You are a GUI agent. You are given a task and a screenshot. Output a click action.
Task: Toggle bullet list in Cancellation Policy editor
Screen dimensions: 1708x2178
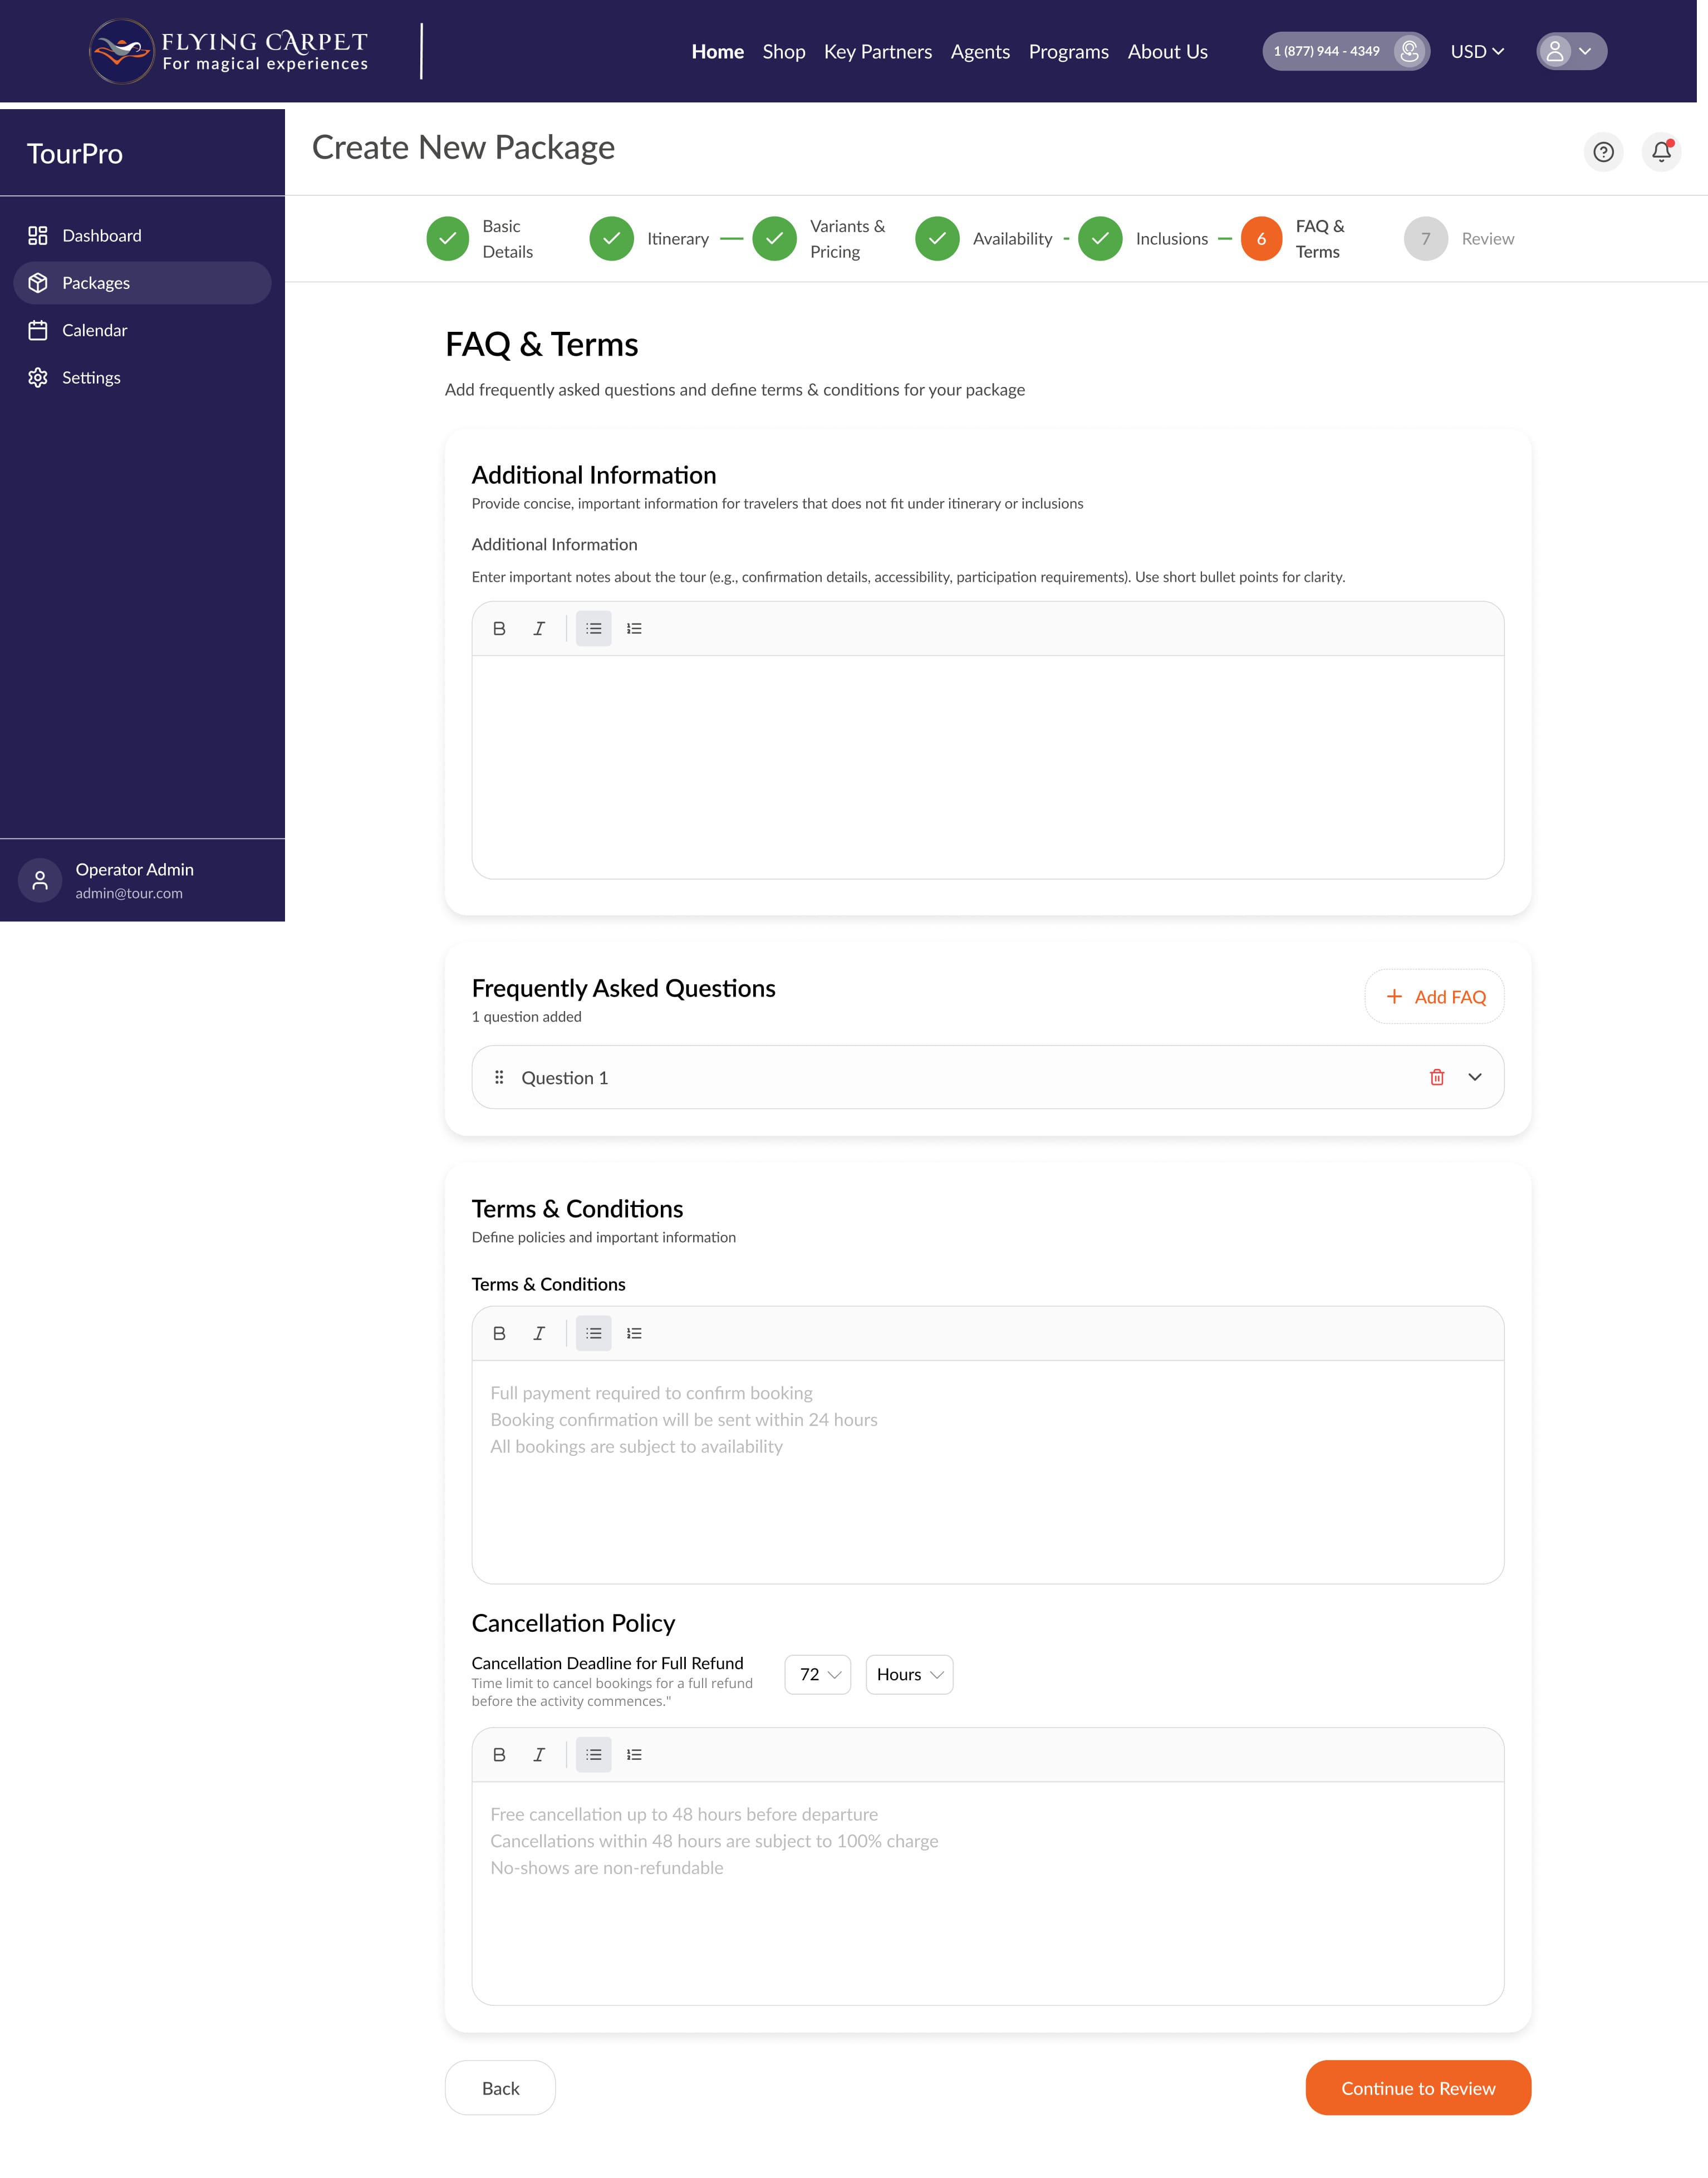[x=594, y=1754]
